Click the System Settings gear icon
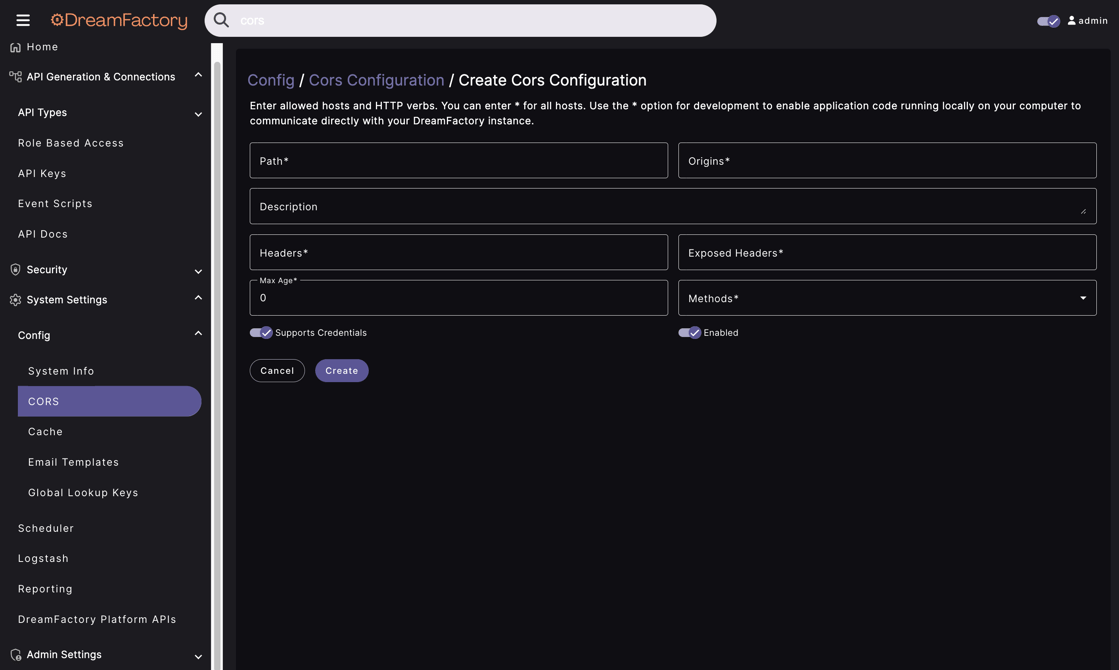 click(x=13, y=299)
